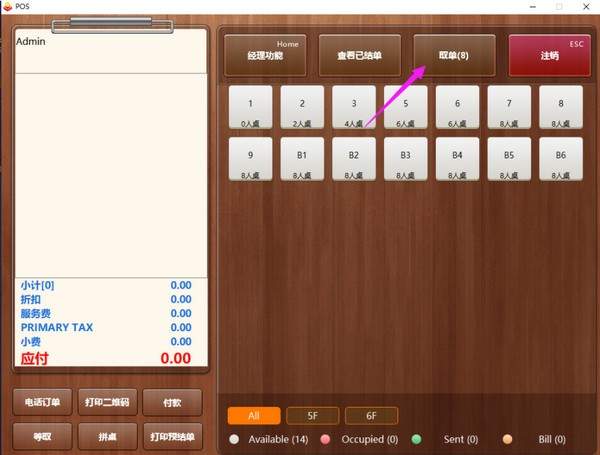Click the 等取 button
Image resolution: width=600 pixels, height=455 pixels.
pos(42,436)
